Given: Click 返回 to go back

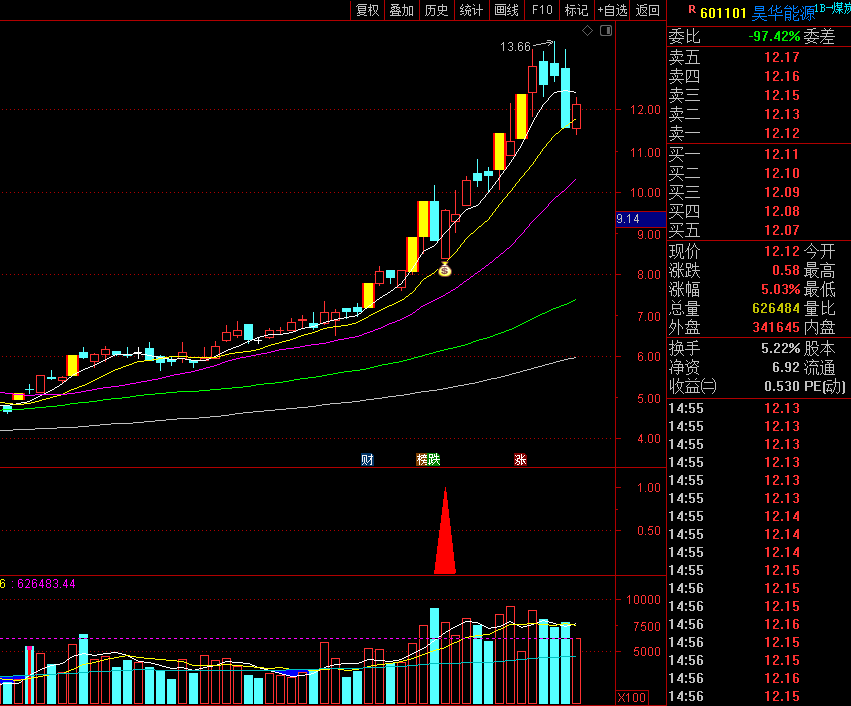Looking at the screenshot, I should pyautogui.click(x=647, y=10).
